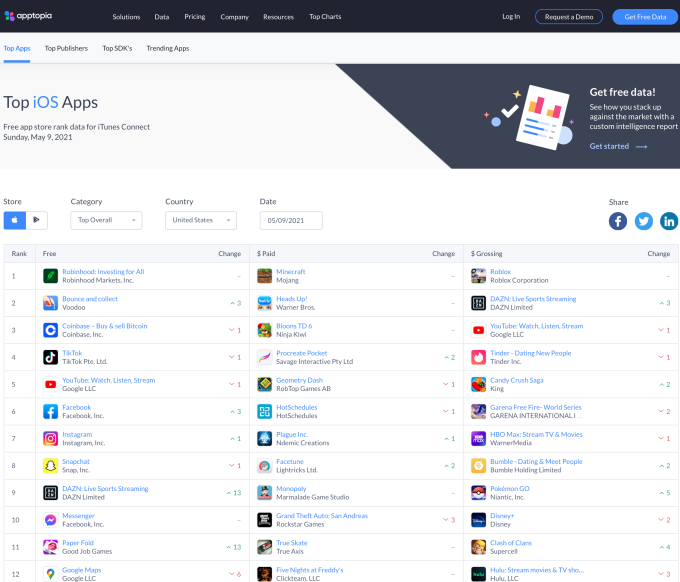Switch to the Top Publishers tab

pyautogui.click(x=66, y=48)
